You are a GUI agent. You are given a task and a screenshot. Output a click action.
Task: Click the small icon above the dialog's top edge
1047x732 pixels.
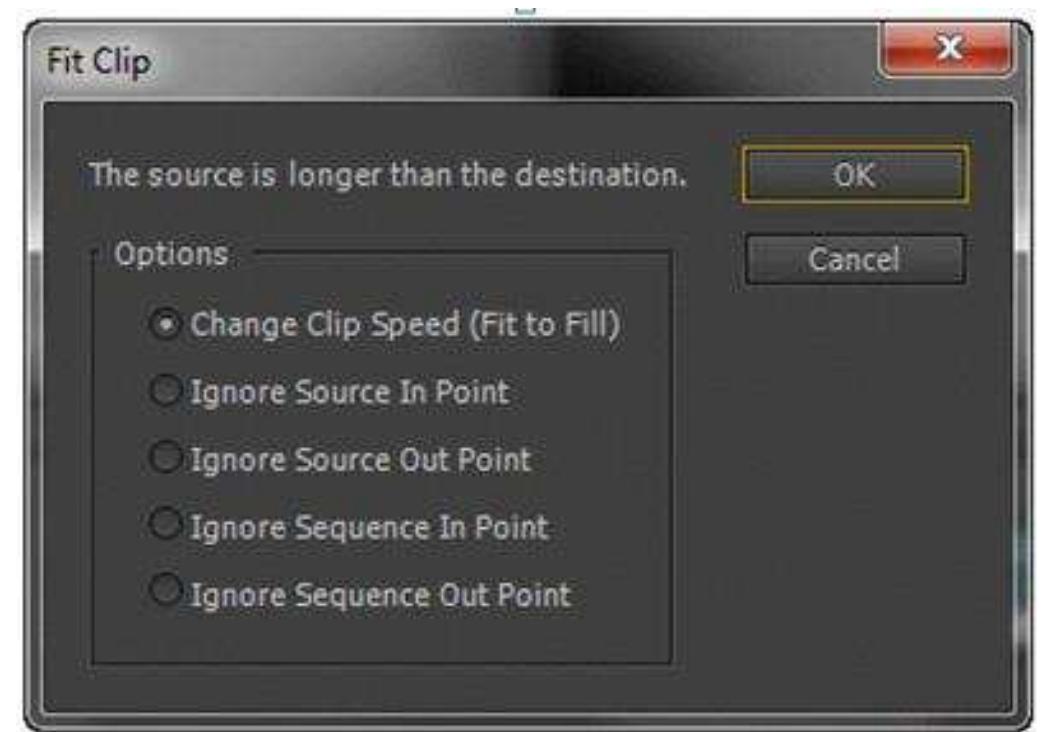(525, 8)
